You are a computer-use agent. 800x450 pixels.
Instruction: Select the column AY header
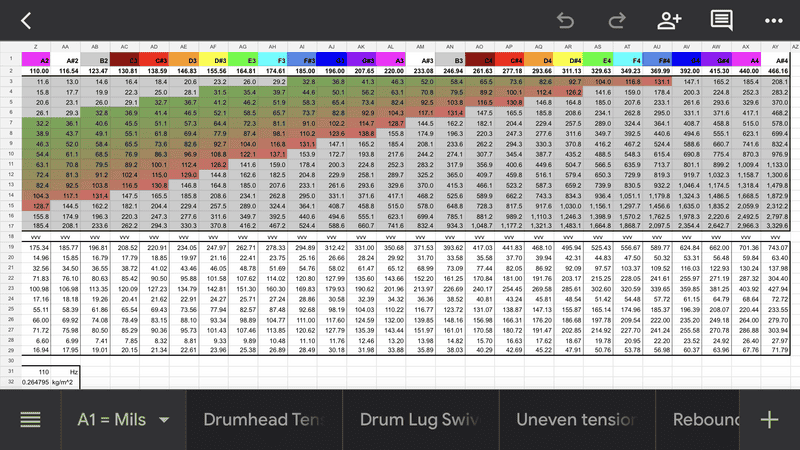[x=777, y=46]
